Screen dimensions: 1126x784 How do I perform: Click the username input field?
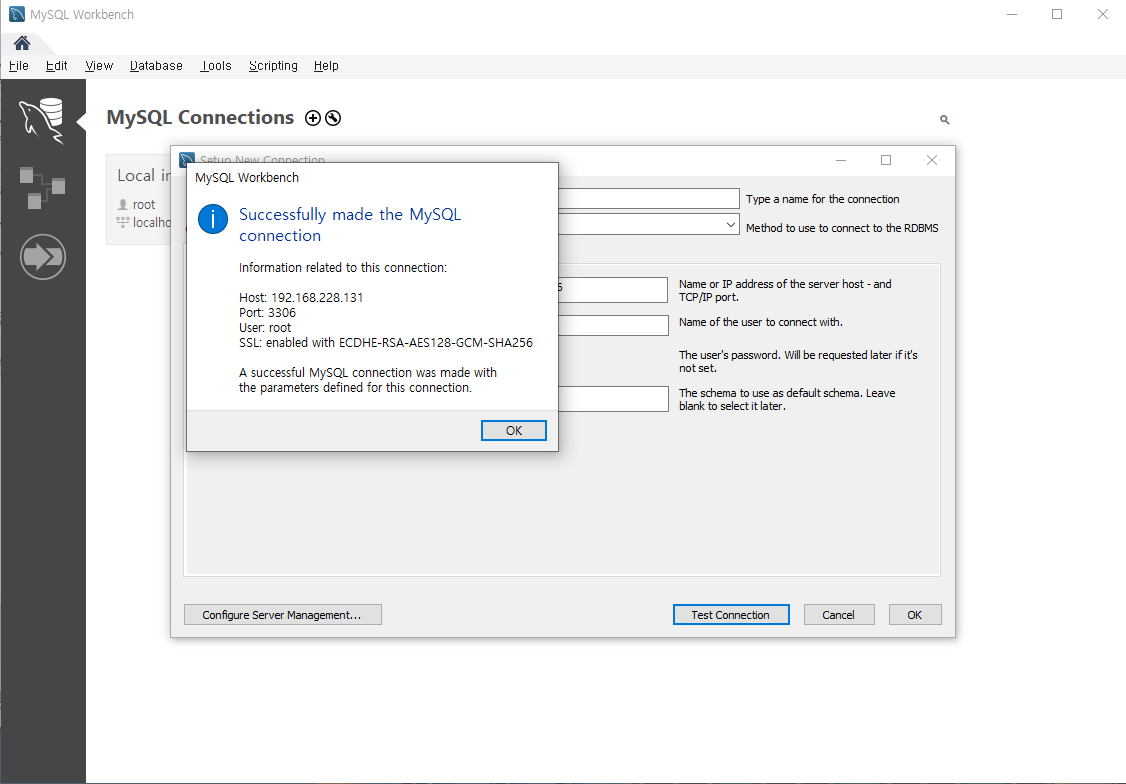click(x=613, y=325)
